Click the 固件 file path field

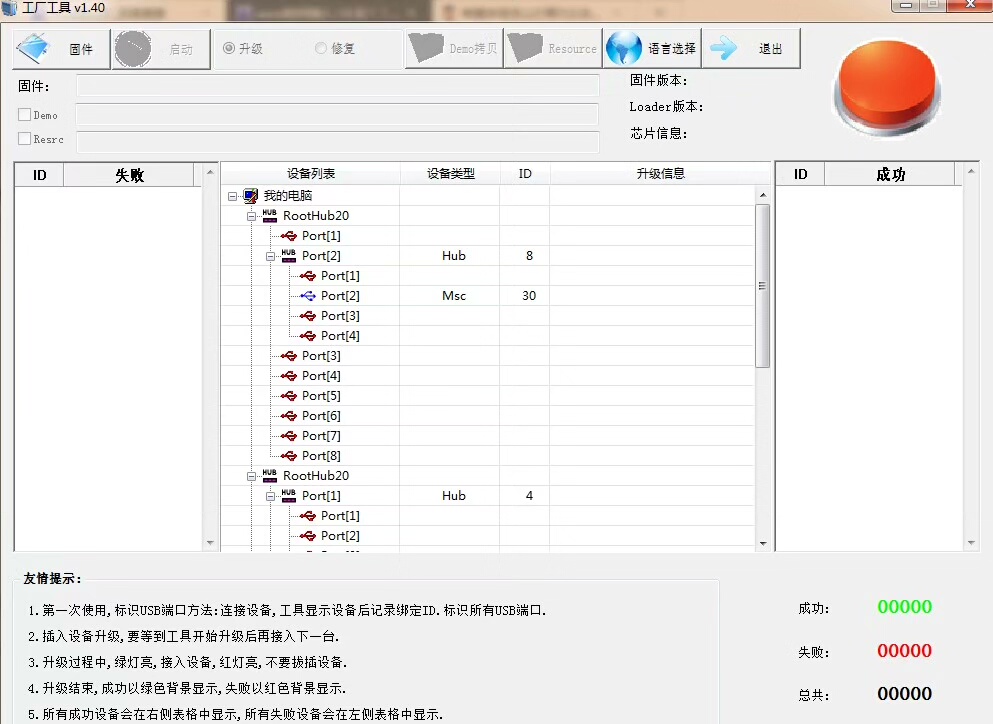pos(337,86)
